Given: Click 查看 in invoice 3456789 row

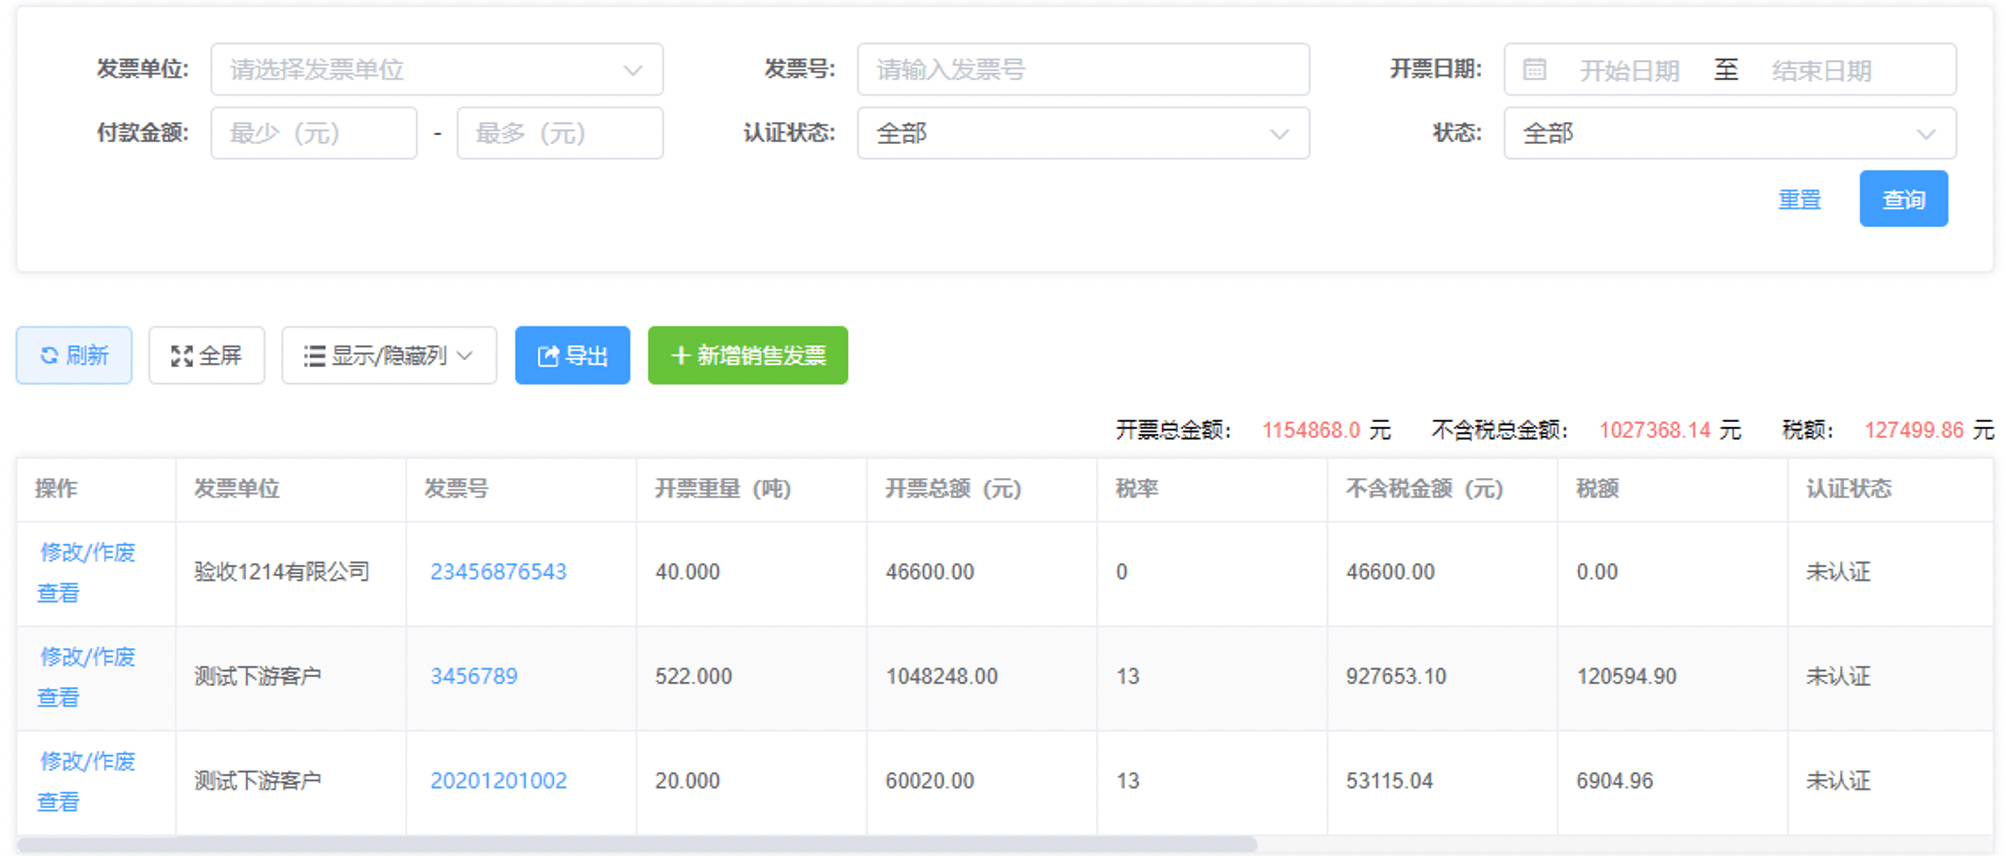Looking at the screenshot, I should pos(58,698).
